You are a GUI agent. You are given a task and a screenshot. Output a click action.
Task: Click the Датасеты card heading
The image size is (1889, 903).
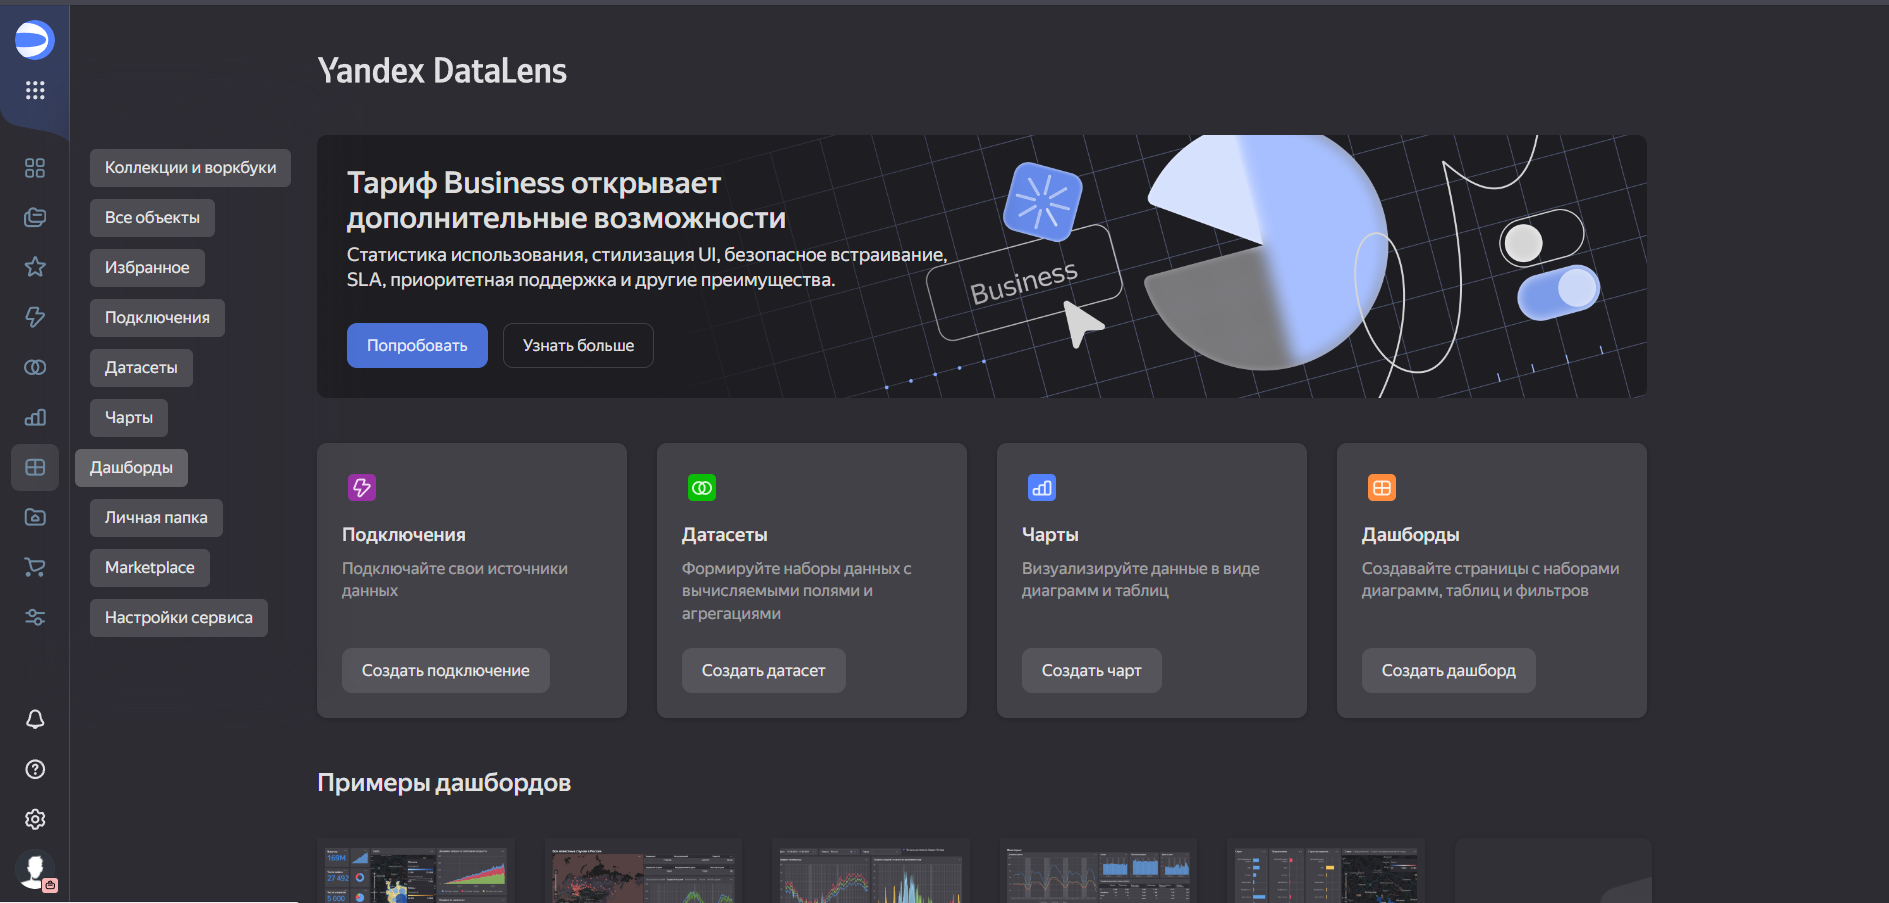click(x=725, y=535)
